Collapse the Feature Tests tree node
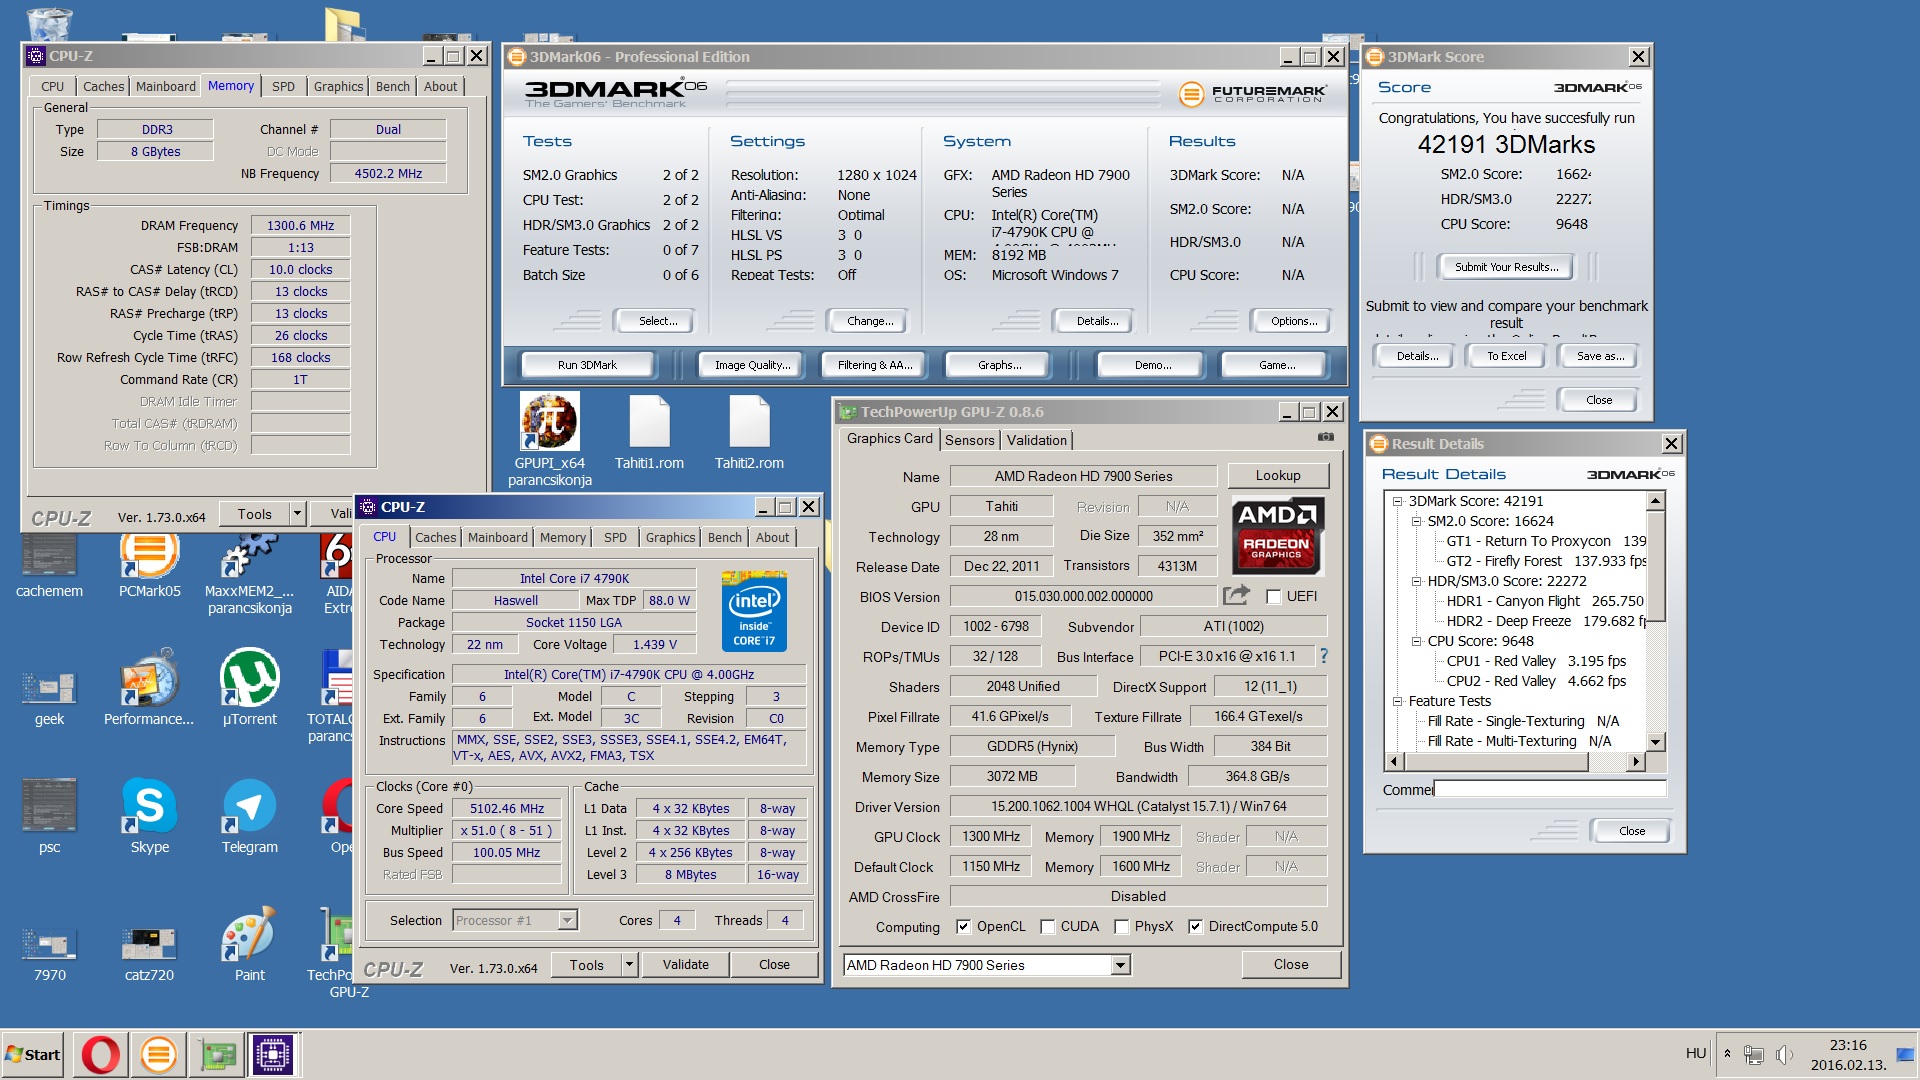Viewport: 1920px width, 1080px height. (1397, 701)
